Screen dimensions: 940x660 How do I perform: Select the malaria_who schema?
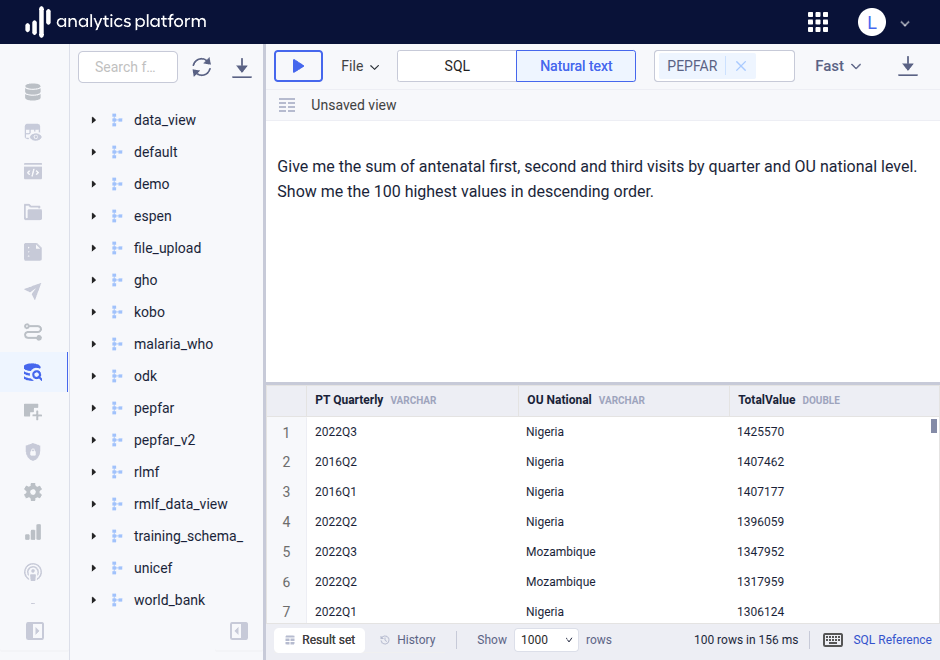click(x=173, y=344)
